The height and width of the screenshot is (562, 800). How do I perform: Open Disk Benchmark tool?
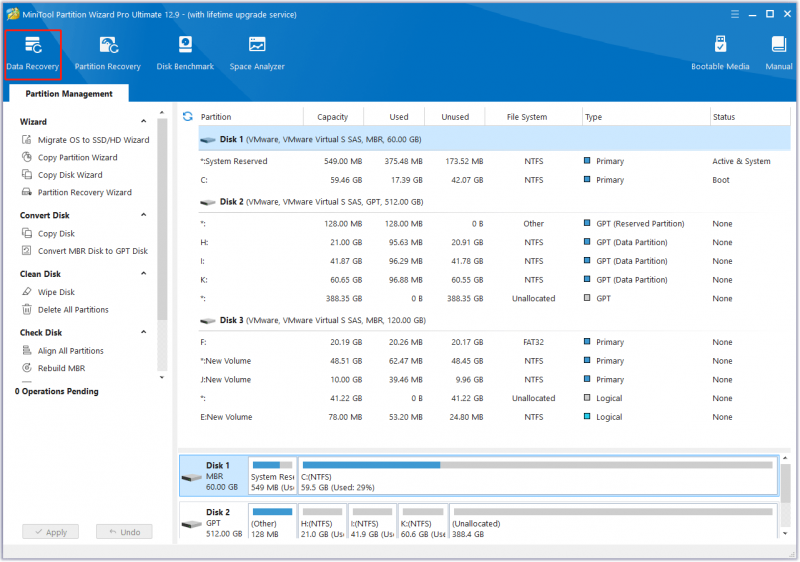click(185, 54)
